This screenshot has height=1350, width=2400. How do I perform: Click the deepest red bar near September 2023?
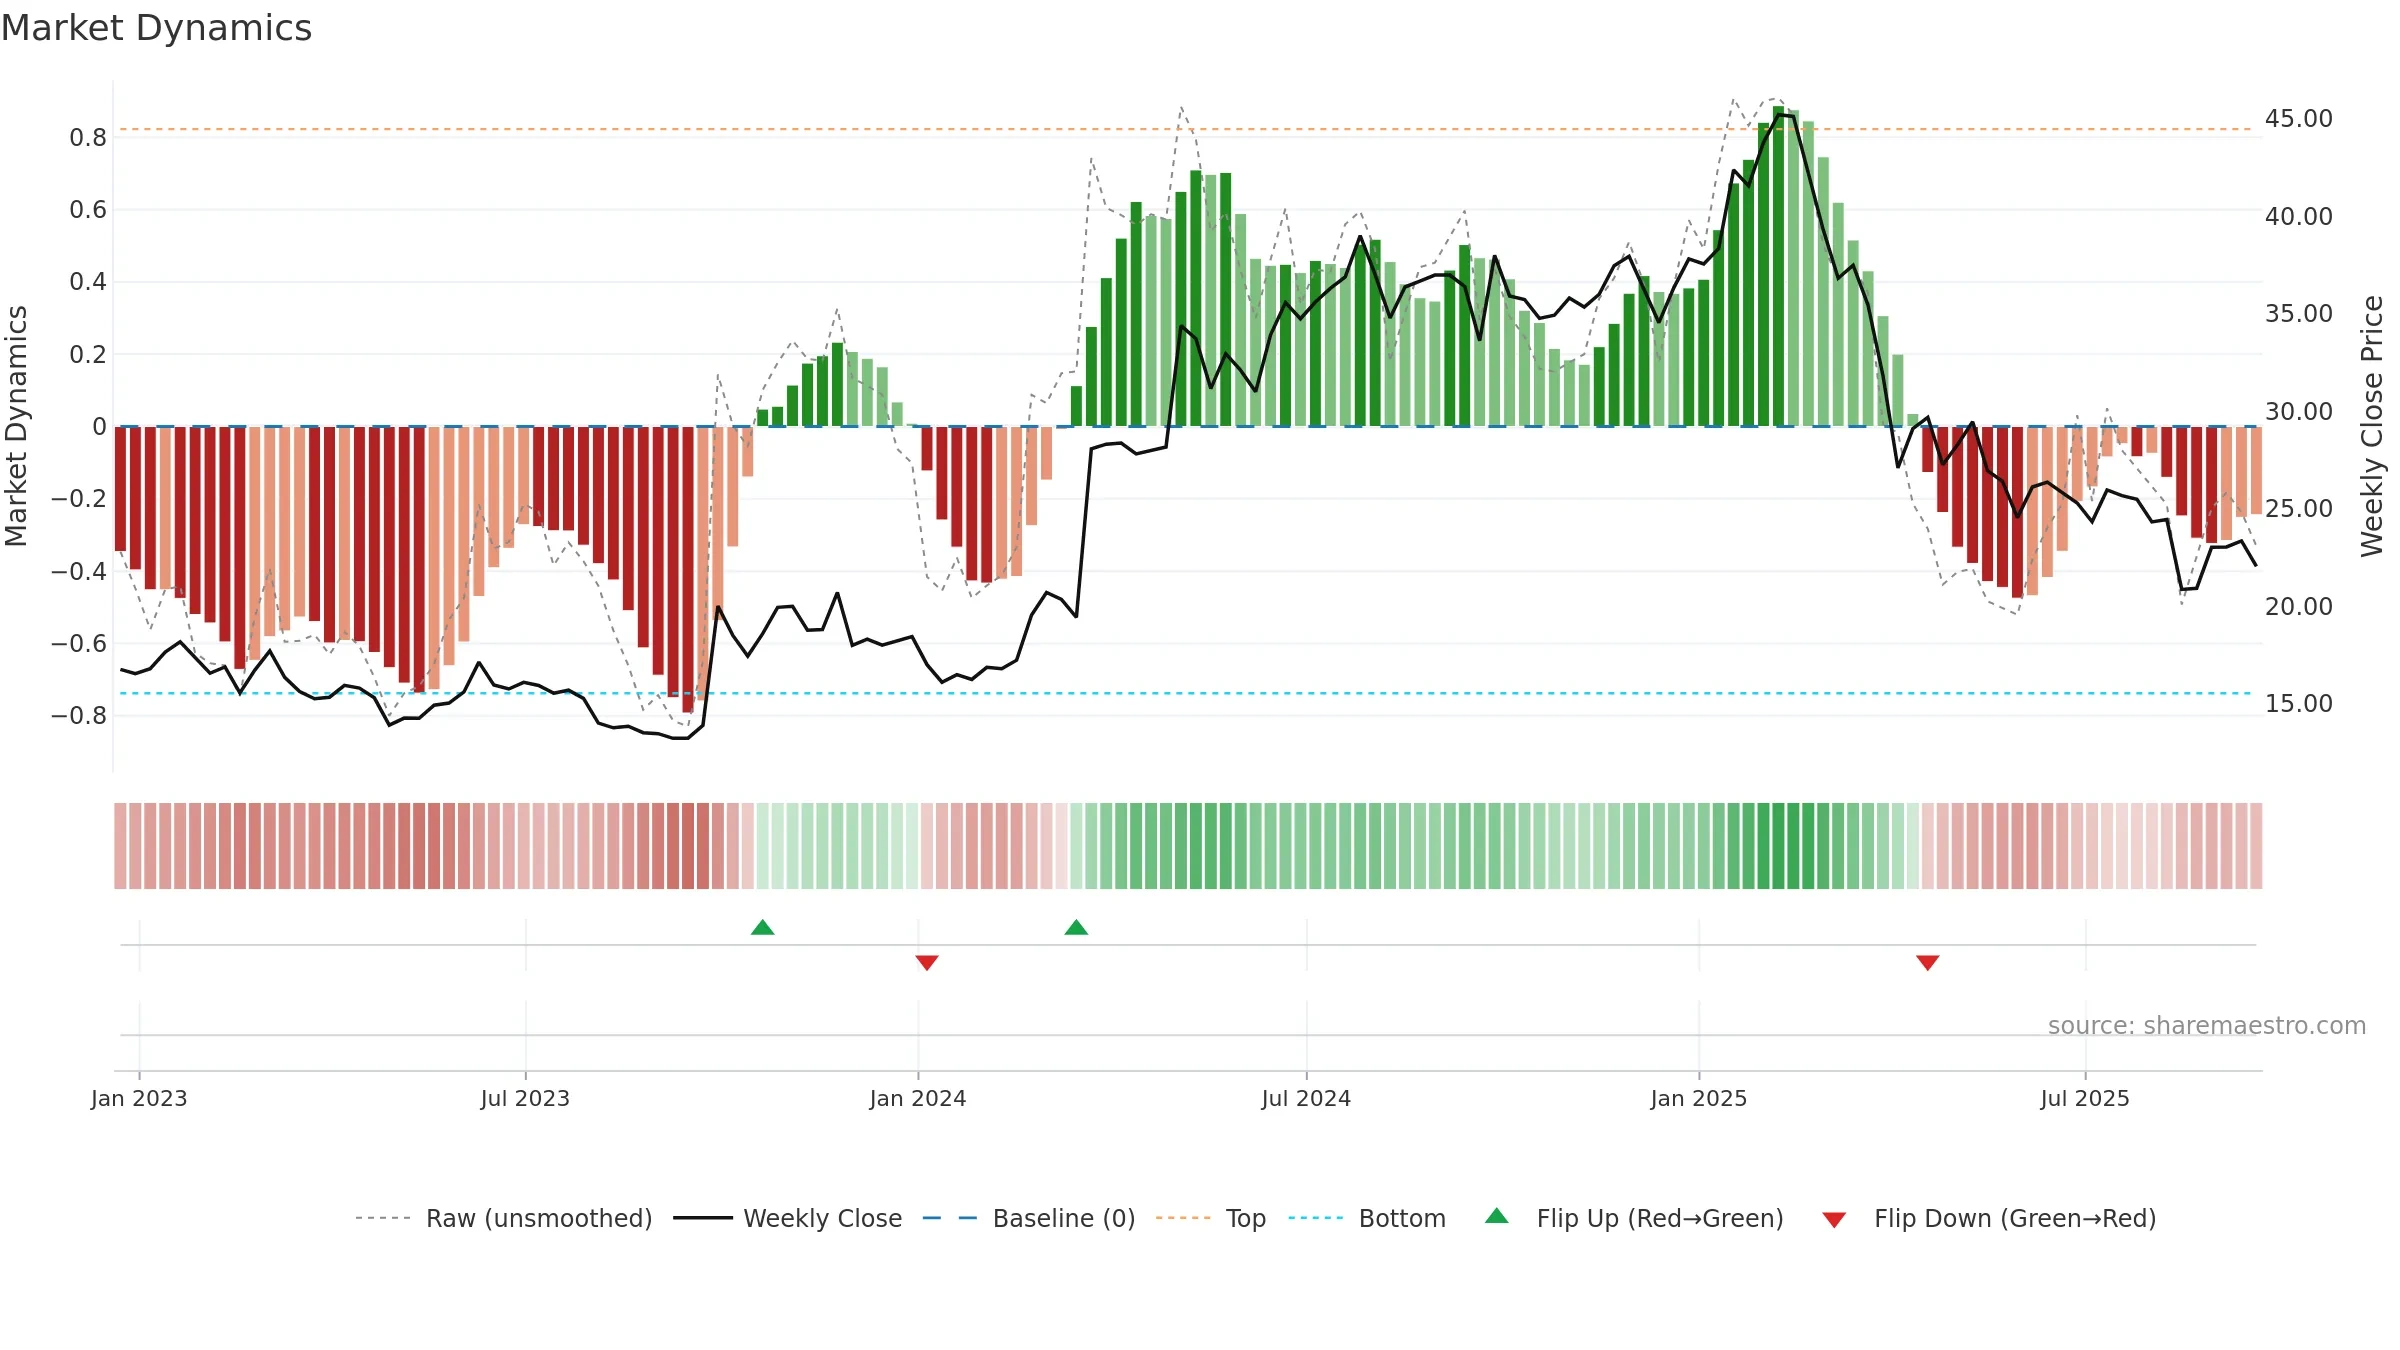[x=688, y=570]
